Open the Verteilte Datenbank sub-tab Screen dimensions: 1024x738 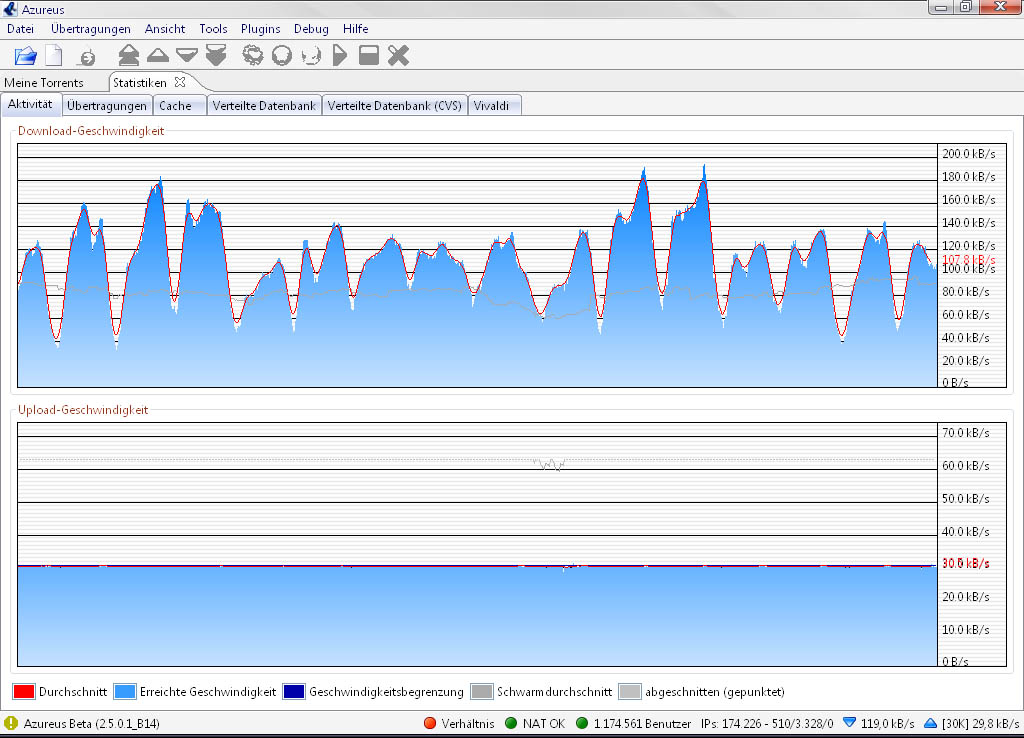click(264, 105)
